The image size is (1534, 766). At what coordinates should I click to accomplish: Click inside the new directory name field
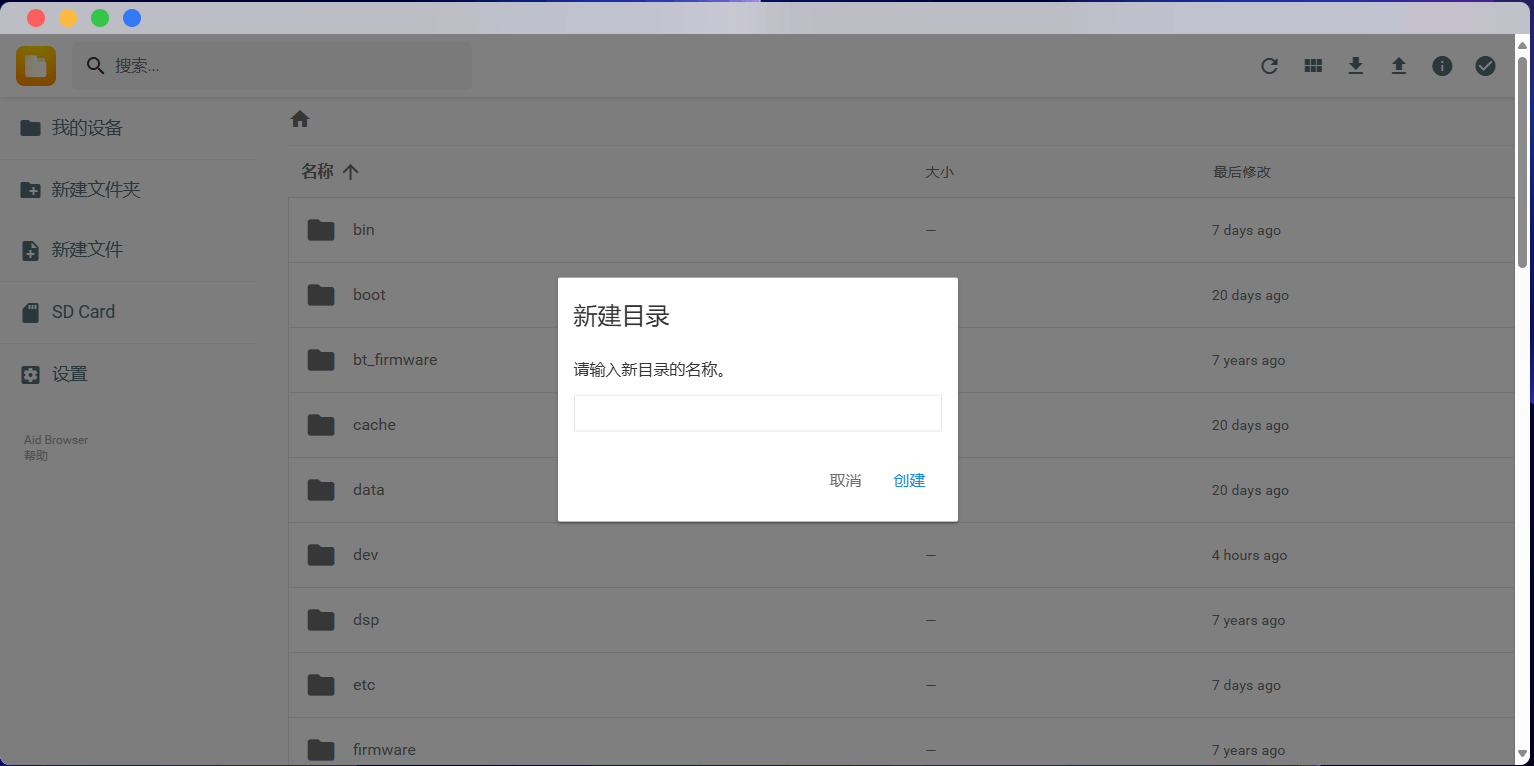coord(757,412)
